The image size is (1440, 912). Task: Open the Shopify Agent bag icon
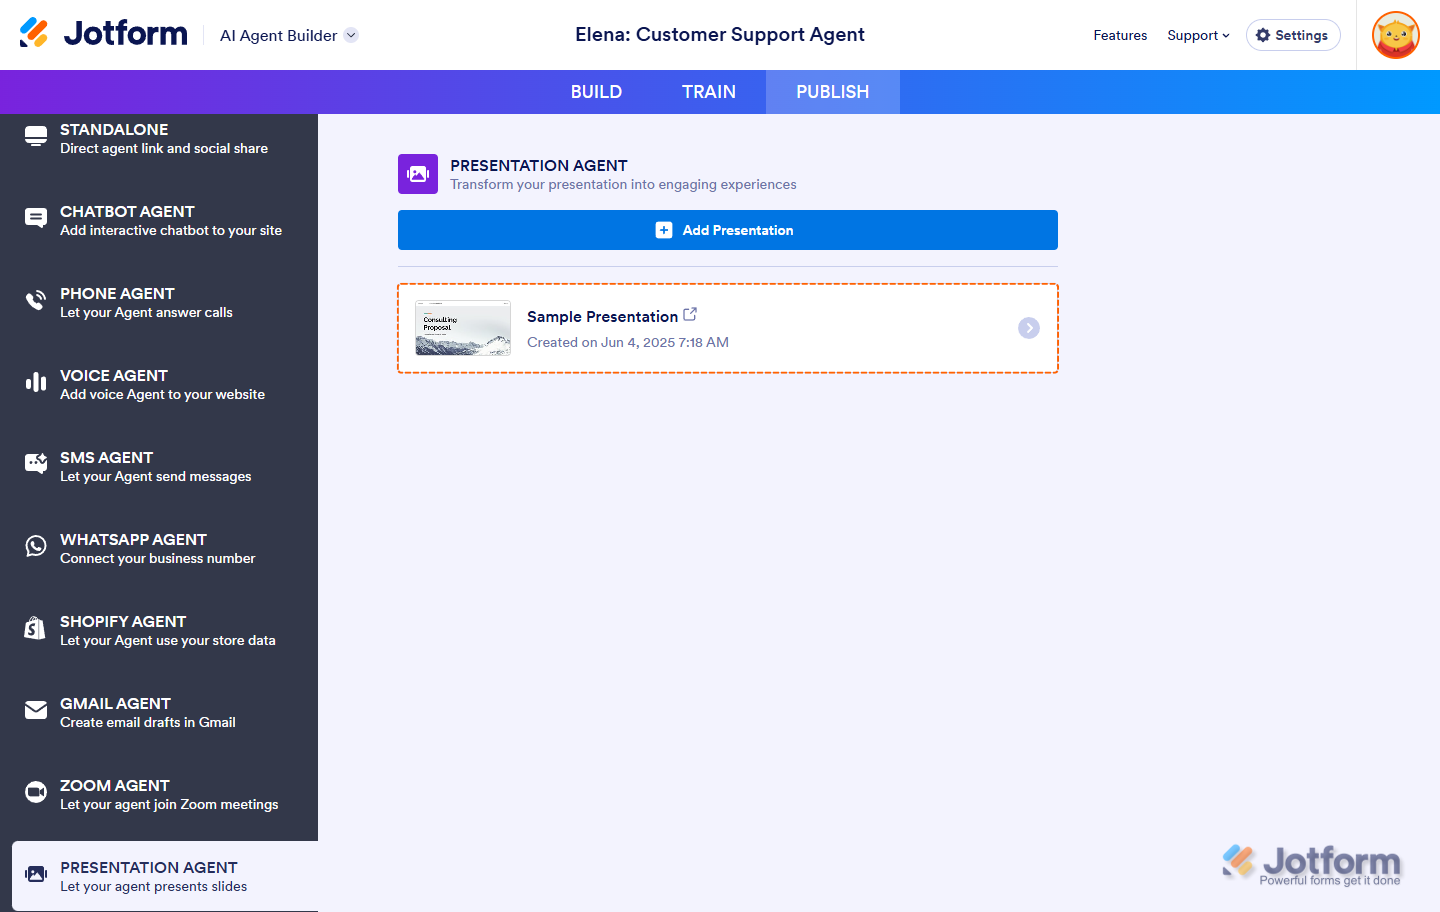(x=36, y=628)
